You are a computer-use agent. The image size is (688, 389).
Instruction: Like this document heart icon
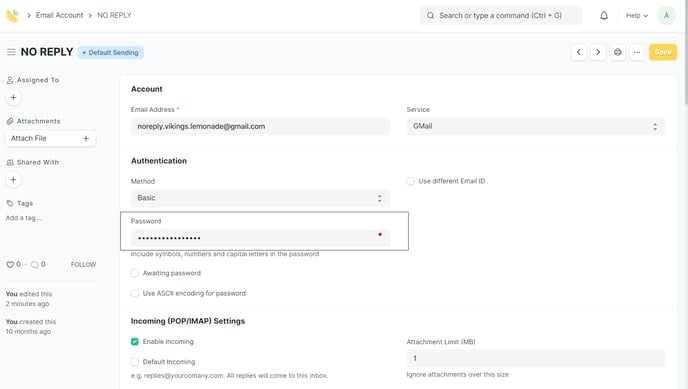pos(10,264)
